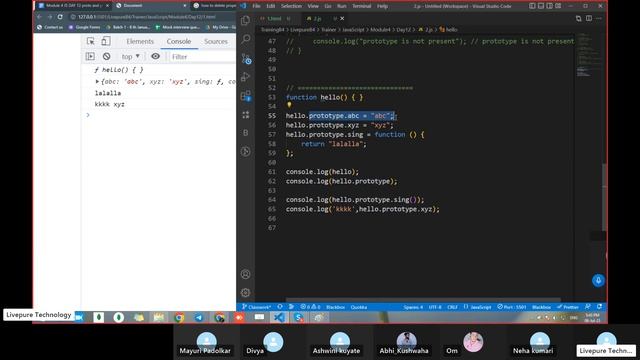This screenshot has width=640, height=360.
Task: Go back in Chrome browser
Action: (39, 17)
